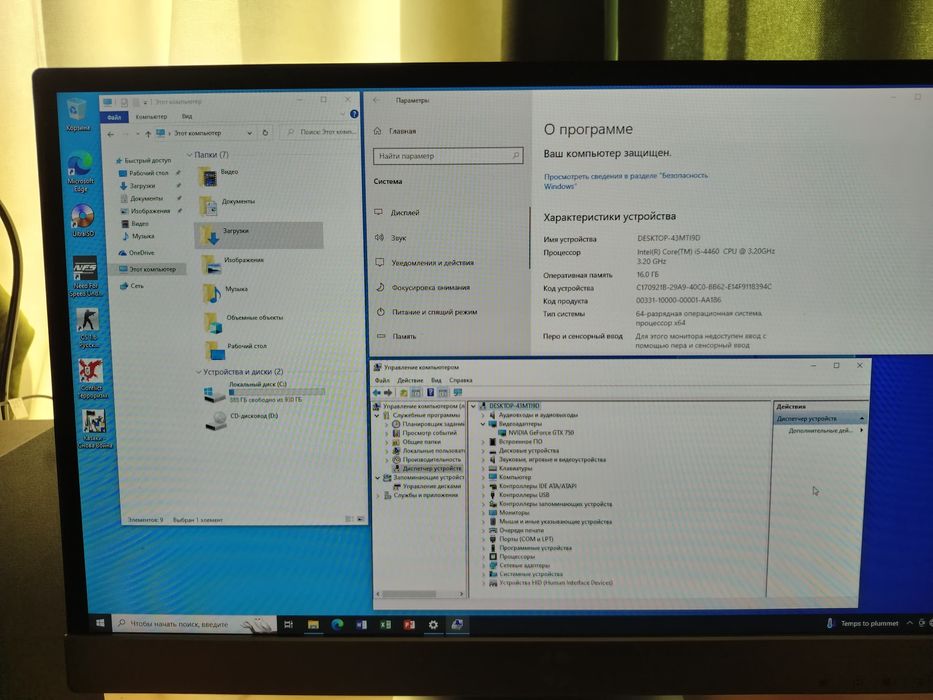
Task: Open PowerPoint from the taskbar
Action: (x=409, y=624)
